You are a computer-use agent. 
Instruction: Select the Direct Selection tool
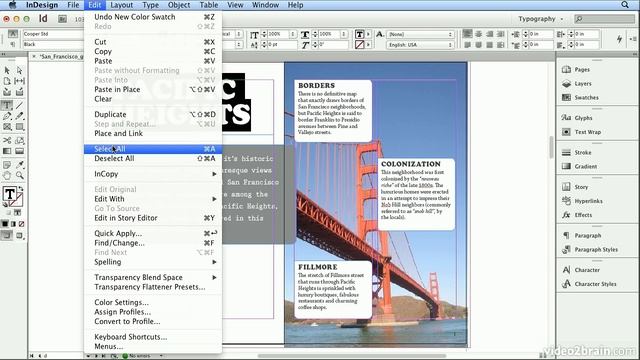point(19,71)
